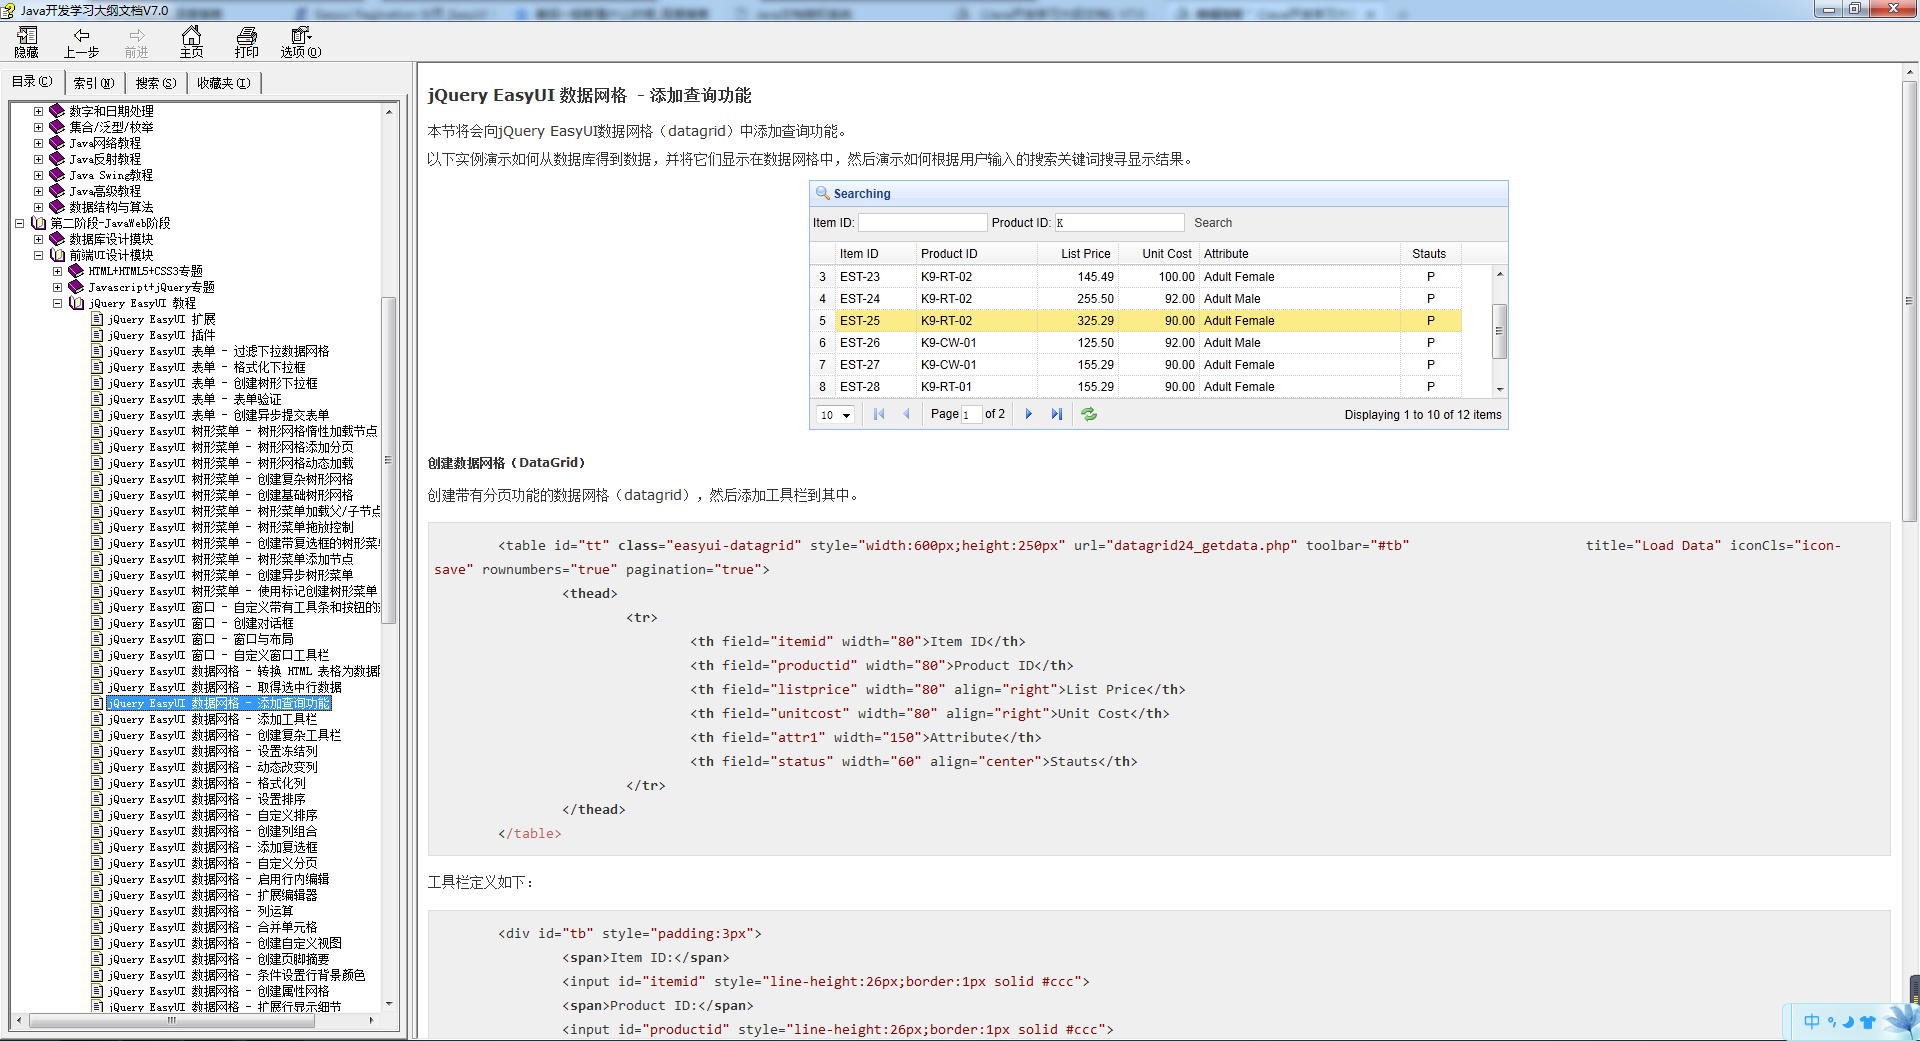This screenshot has width=1920, height=1041.
Task: Click the first page pager icon
Action: click(x=879, y=414)
